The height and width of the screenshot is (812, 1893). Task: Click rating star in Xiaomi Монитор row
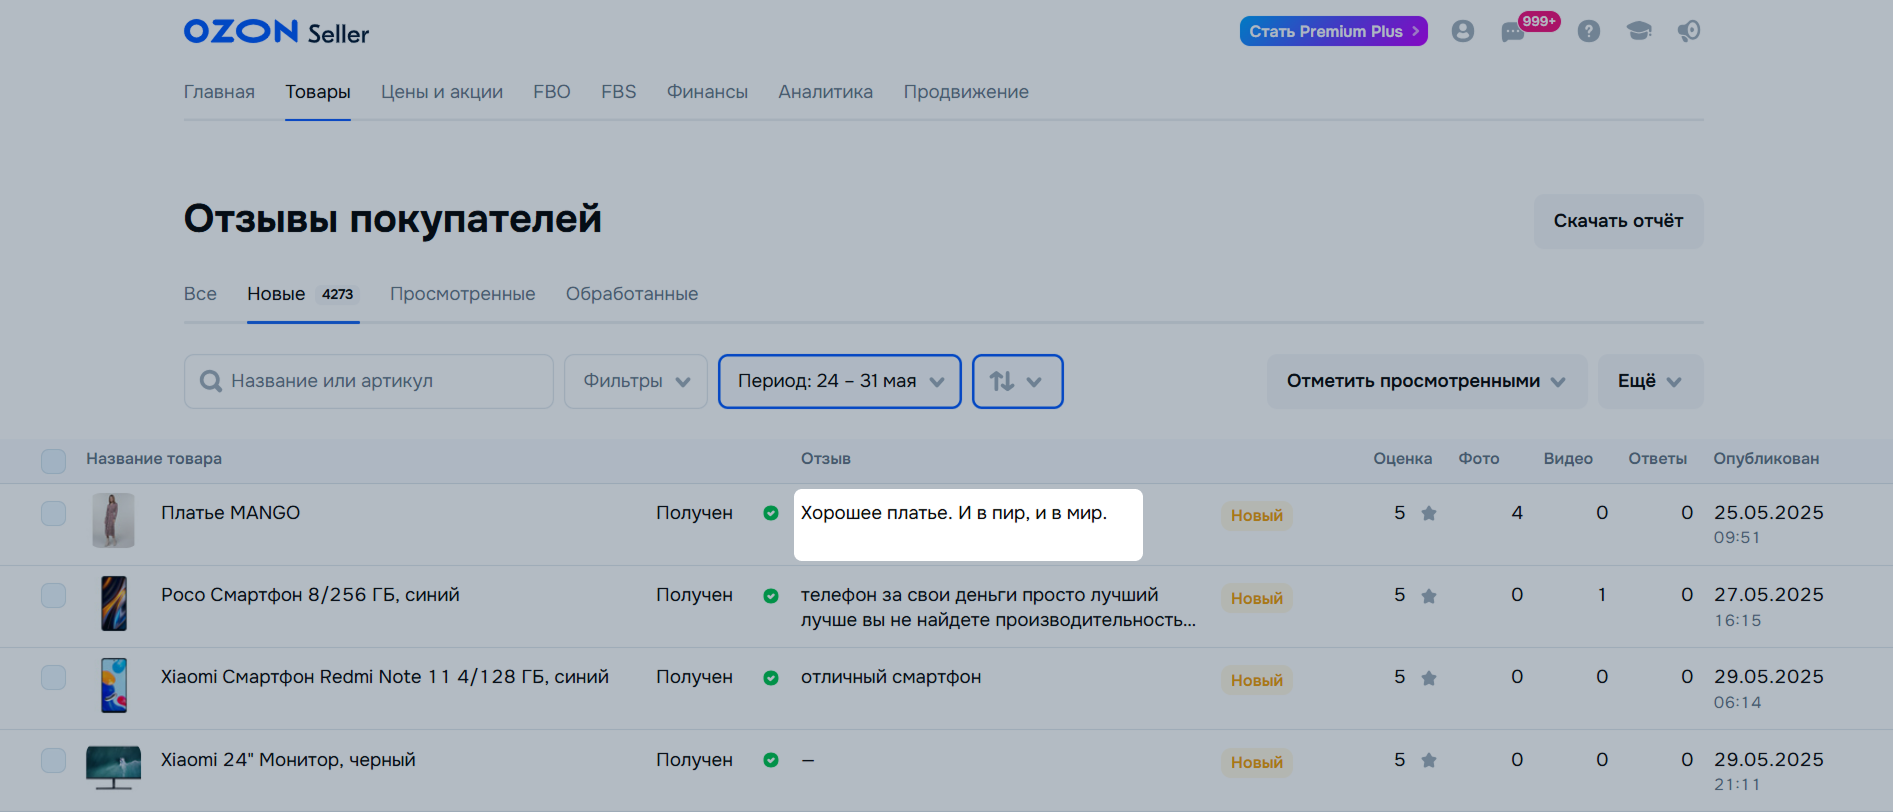pyautogui.click(x=1429, y=760)
